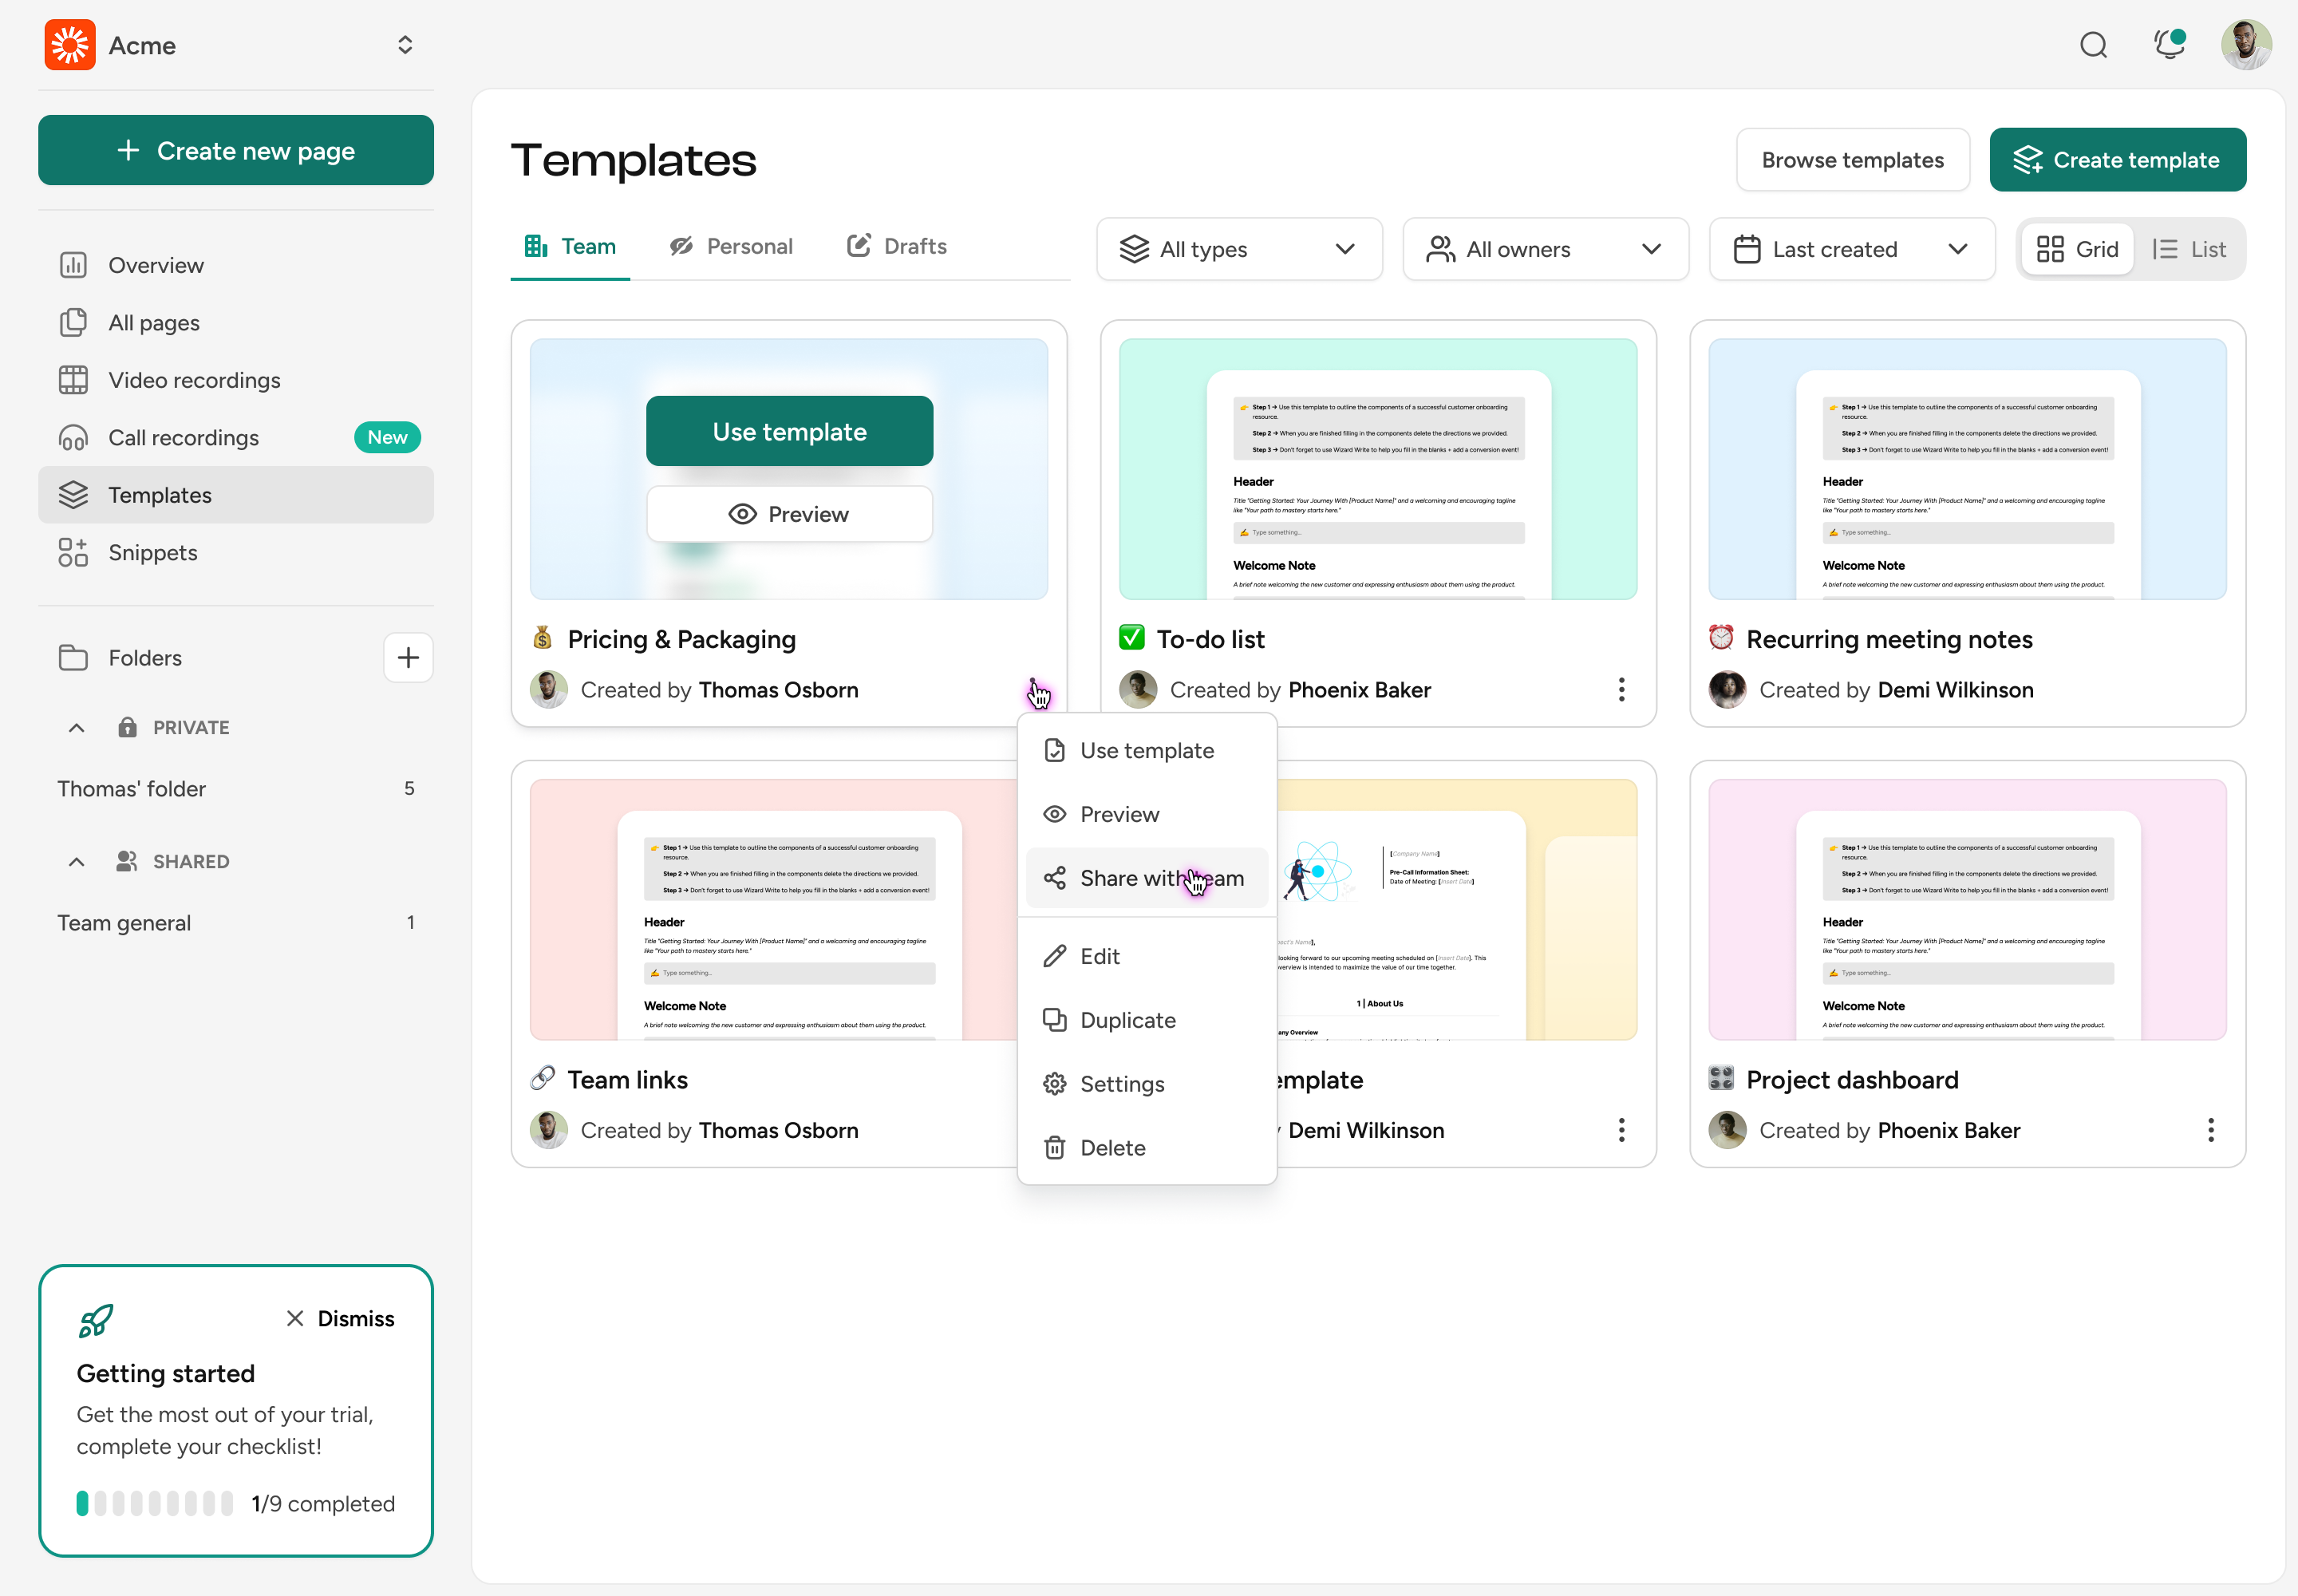Screen dimensions: 2298x1596
Task: Click the trash icon next to Delete
Action: tap(1054, 1148)
